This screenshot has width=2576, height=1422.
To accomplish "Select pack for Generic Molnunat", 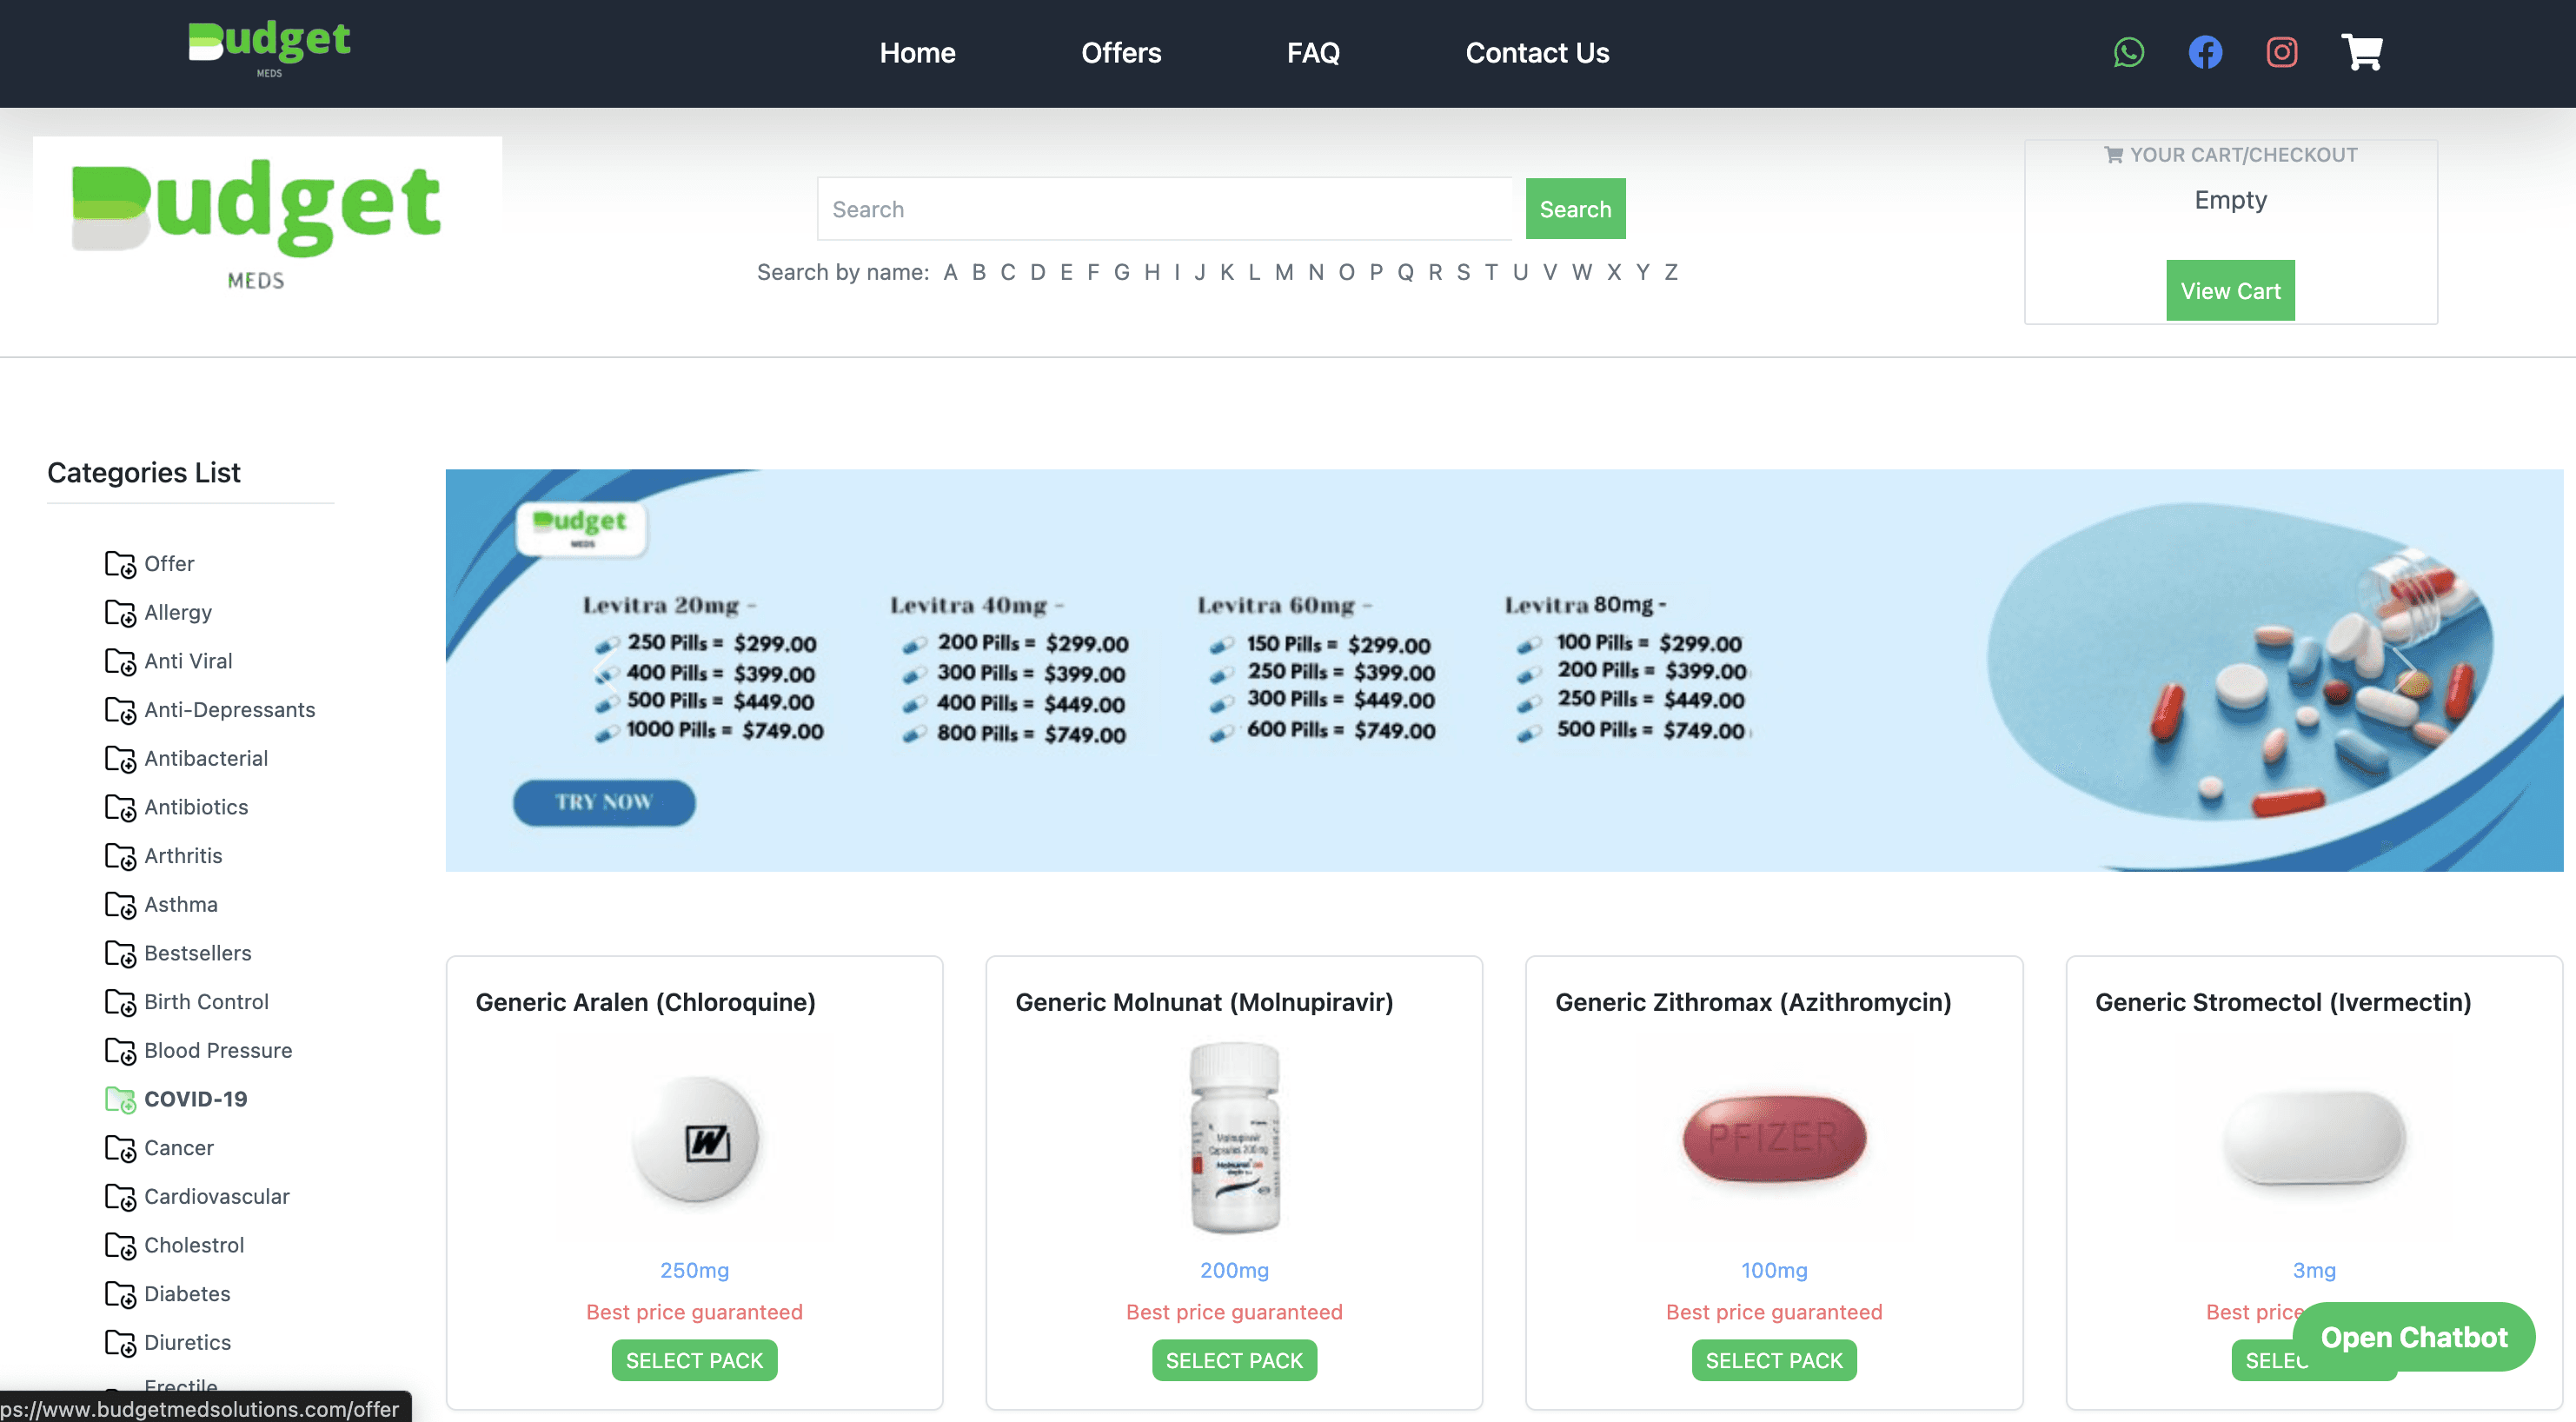I will [1233, 1360].
